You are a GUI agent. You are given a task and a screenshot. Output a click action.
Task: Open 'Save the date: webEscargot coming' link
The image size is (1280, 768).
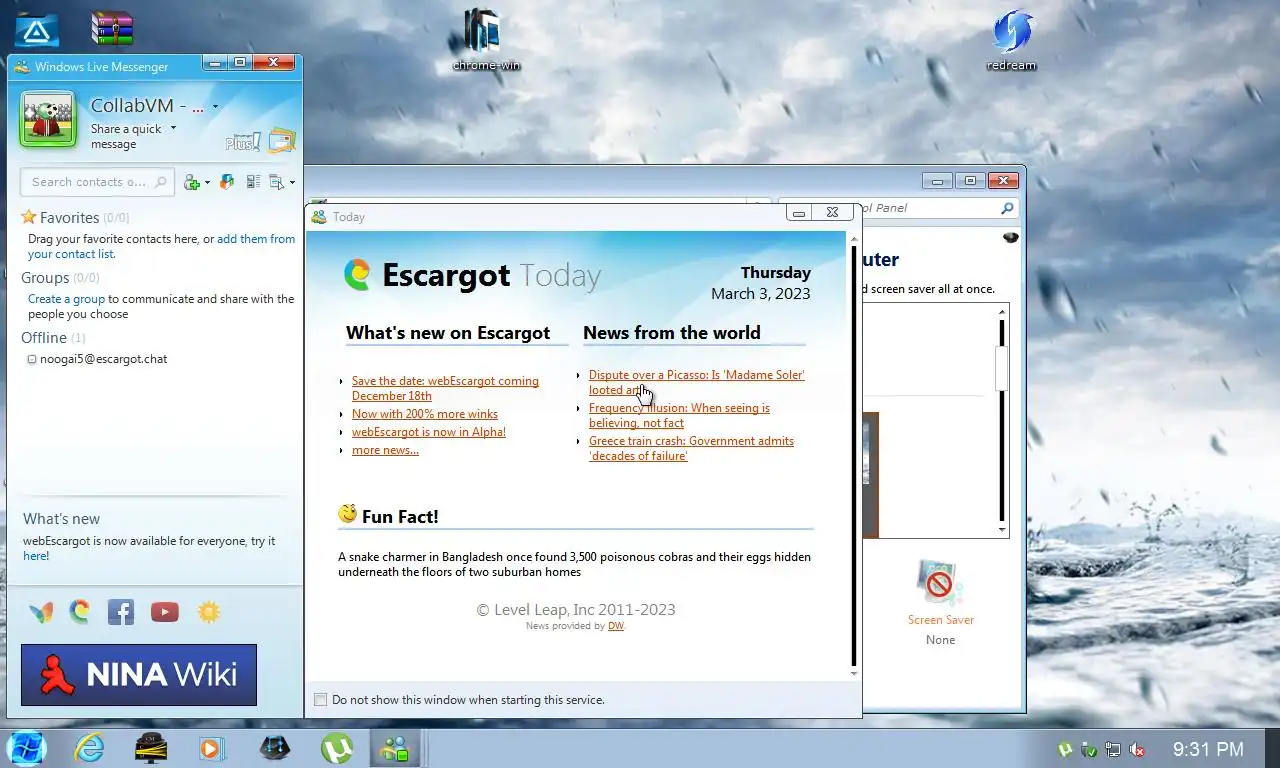point(445,388)
